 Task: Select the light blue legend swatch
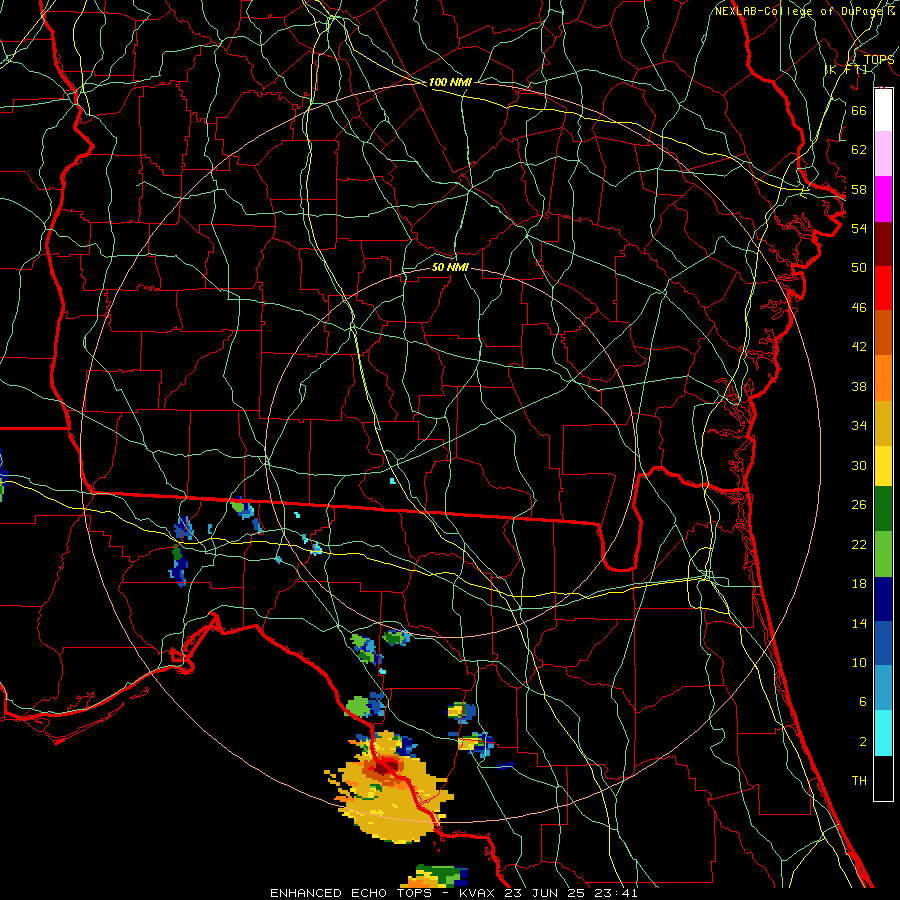[883, 688]
